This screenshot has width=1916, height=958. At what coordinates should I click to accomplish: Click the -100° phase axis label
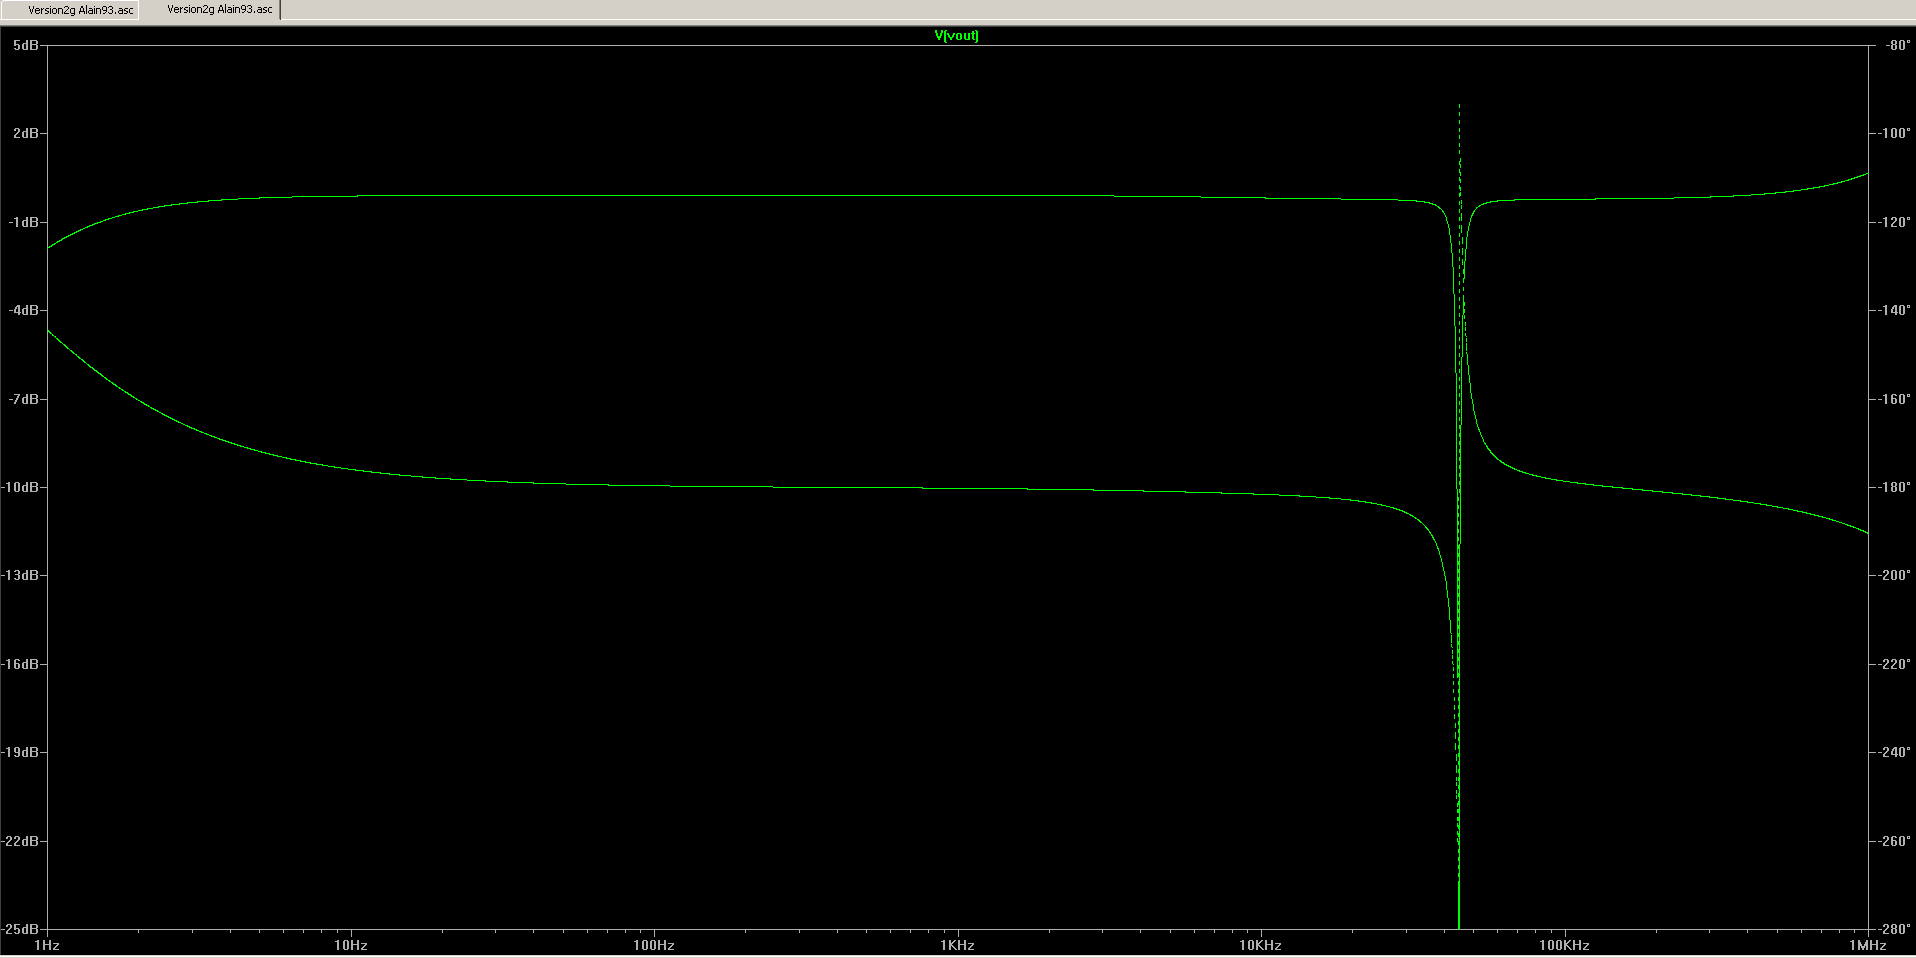1894,133
